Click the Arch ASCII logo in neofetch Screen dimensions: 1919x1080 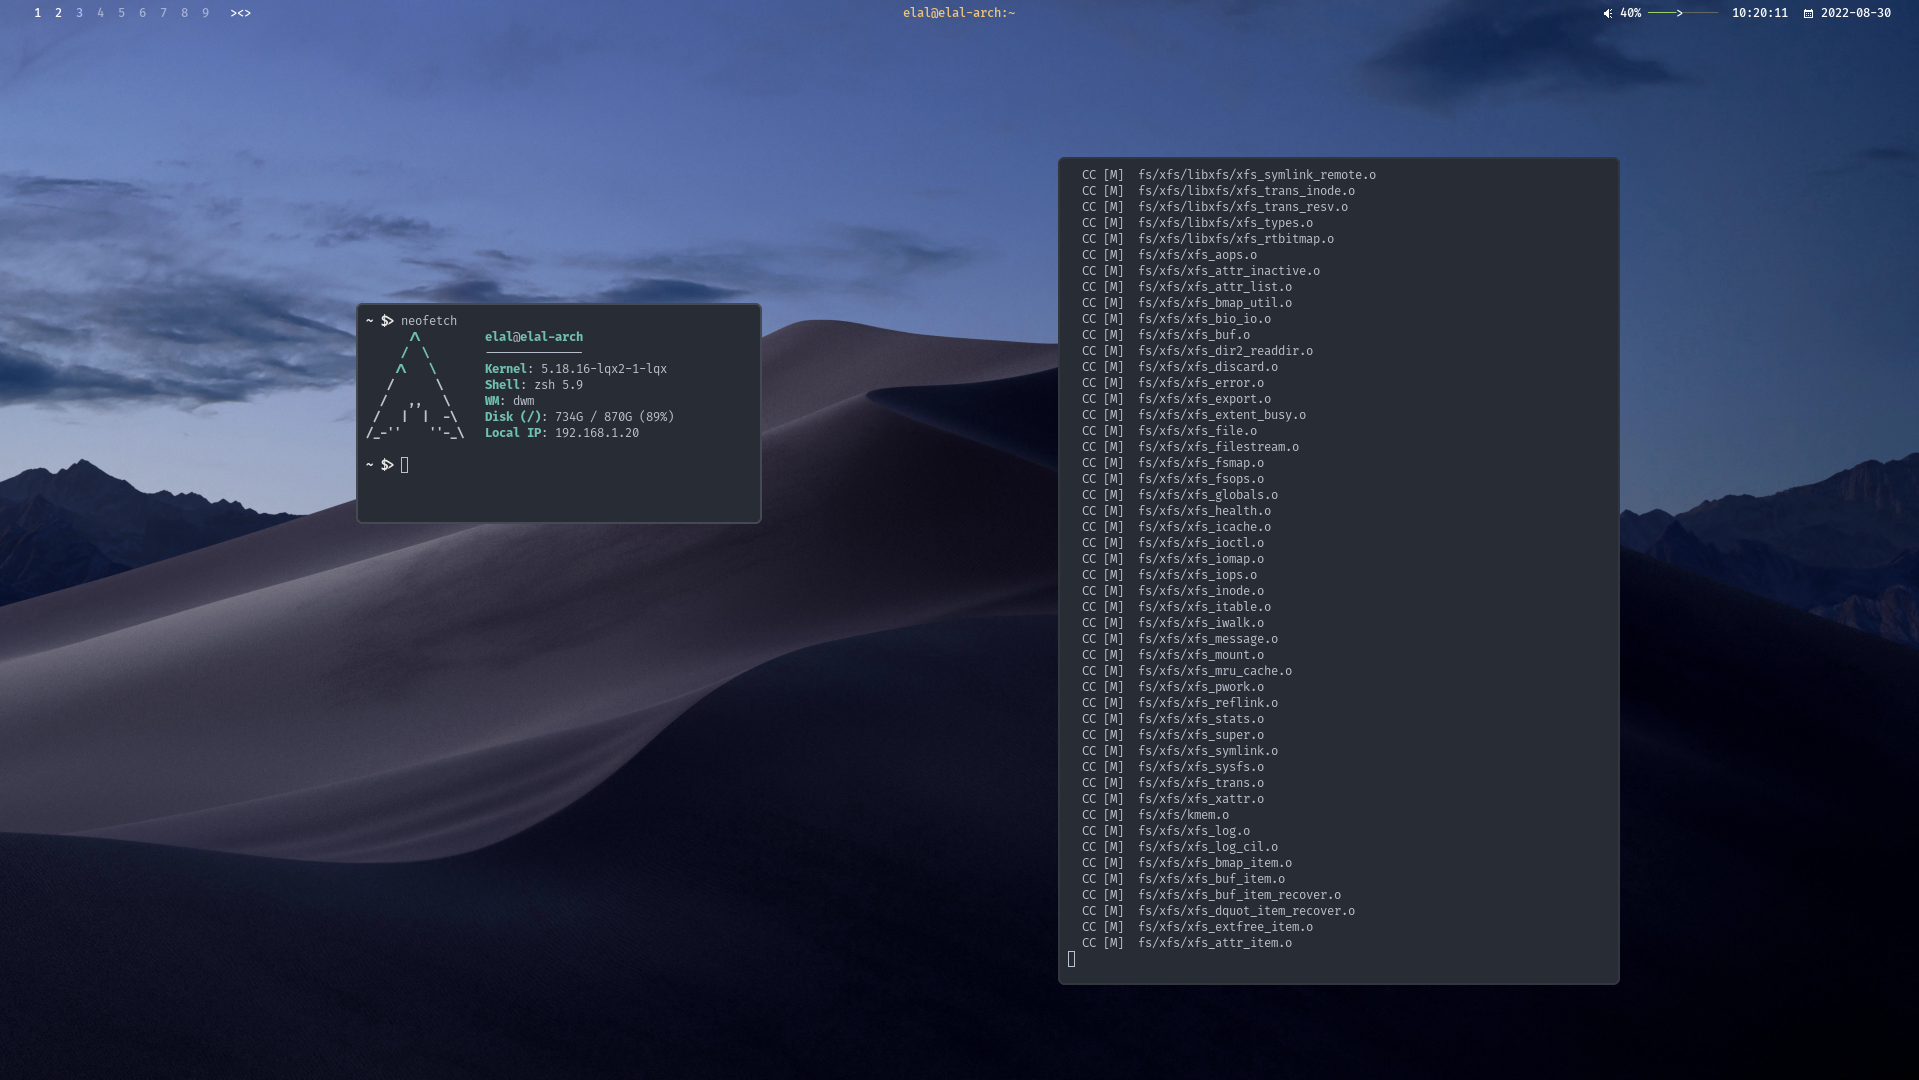(x=414, y=385)
